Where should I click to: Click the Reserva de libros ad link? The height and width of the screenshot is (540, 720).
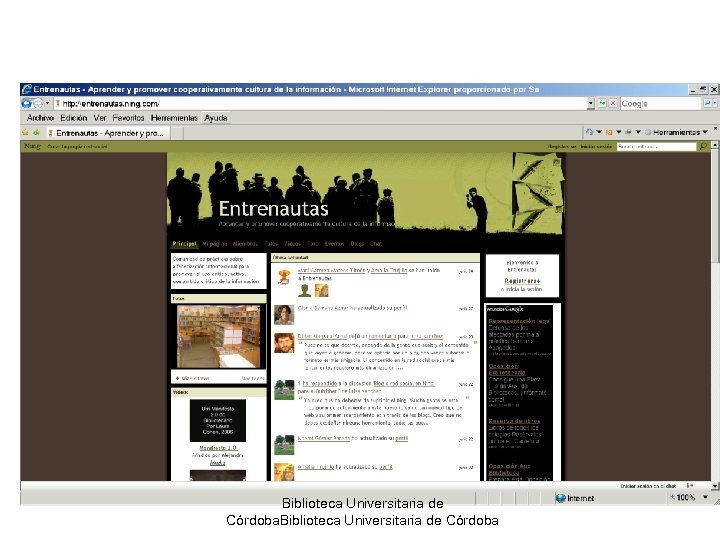(514, 421)
